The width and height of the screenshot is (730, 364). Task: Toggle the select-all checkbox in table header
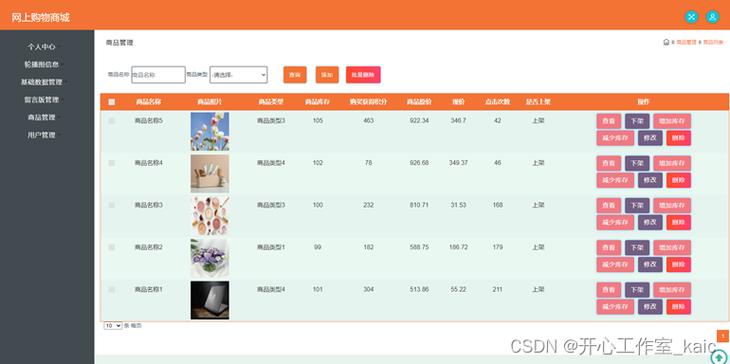click(112, 102)
